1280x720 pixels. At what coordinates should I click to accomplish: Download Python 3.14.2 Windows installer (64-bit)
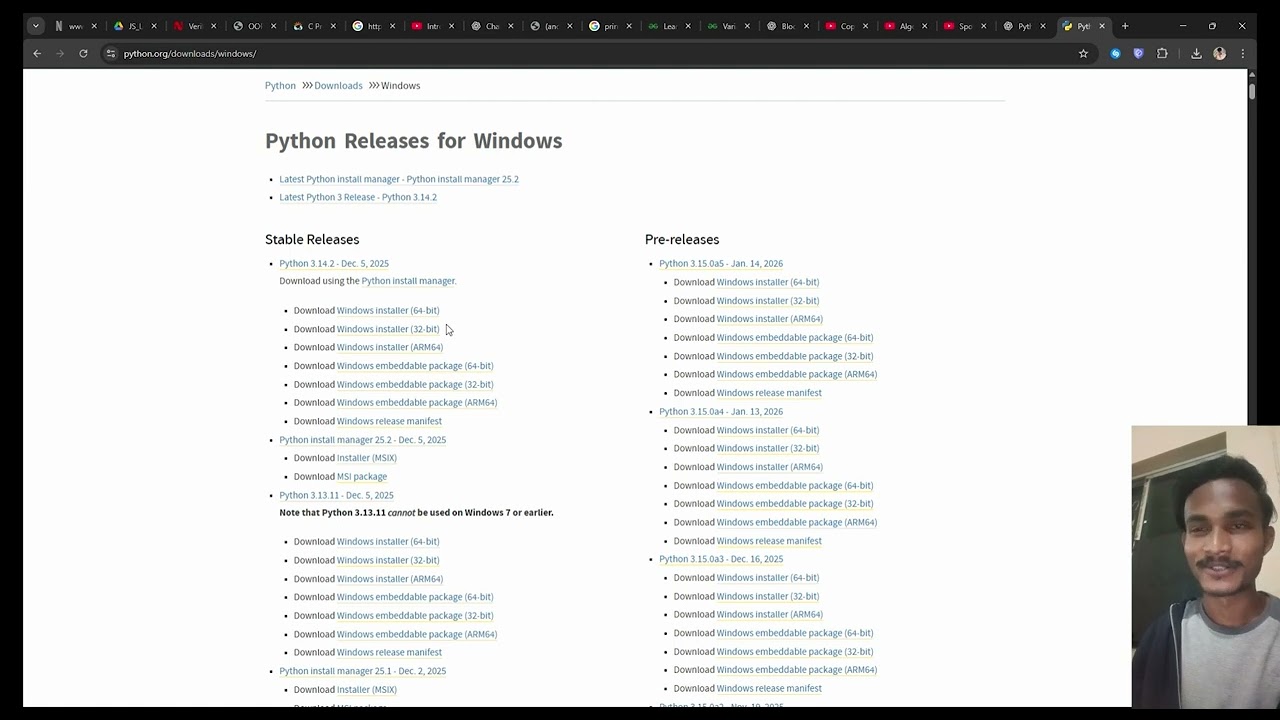pyautogui.click(x=388, y=311)
